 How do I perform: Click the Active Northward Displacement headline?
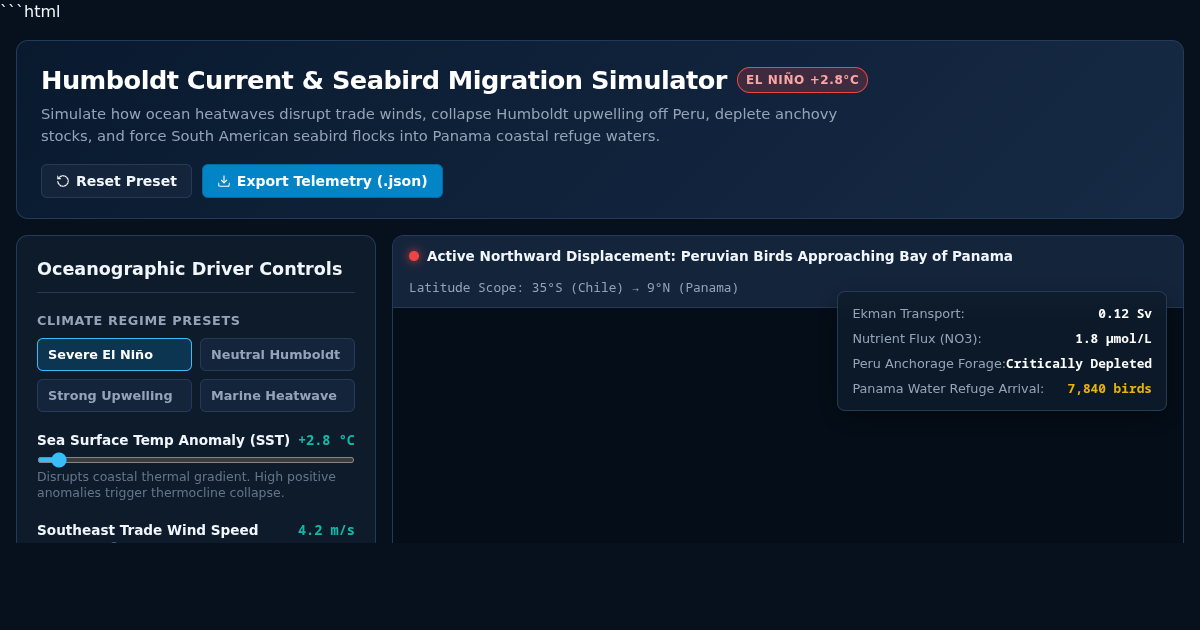[720, 256]
